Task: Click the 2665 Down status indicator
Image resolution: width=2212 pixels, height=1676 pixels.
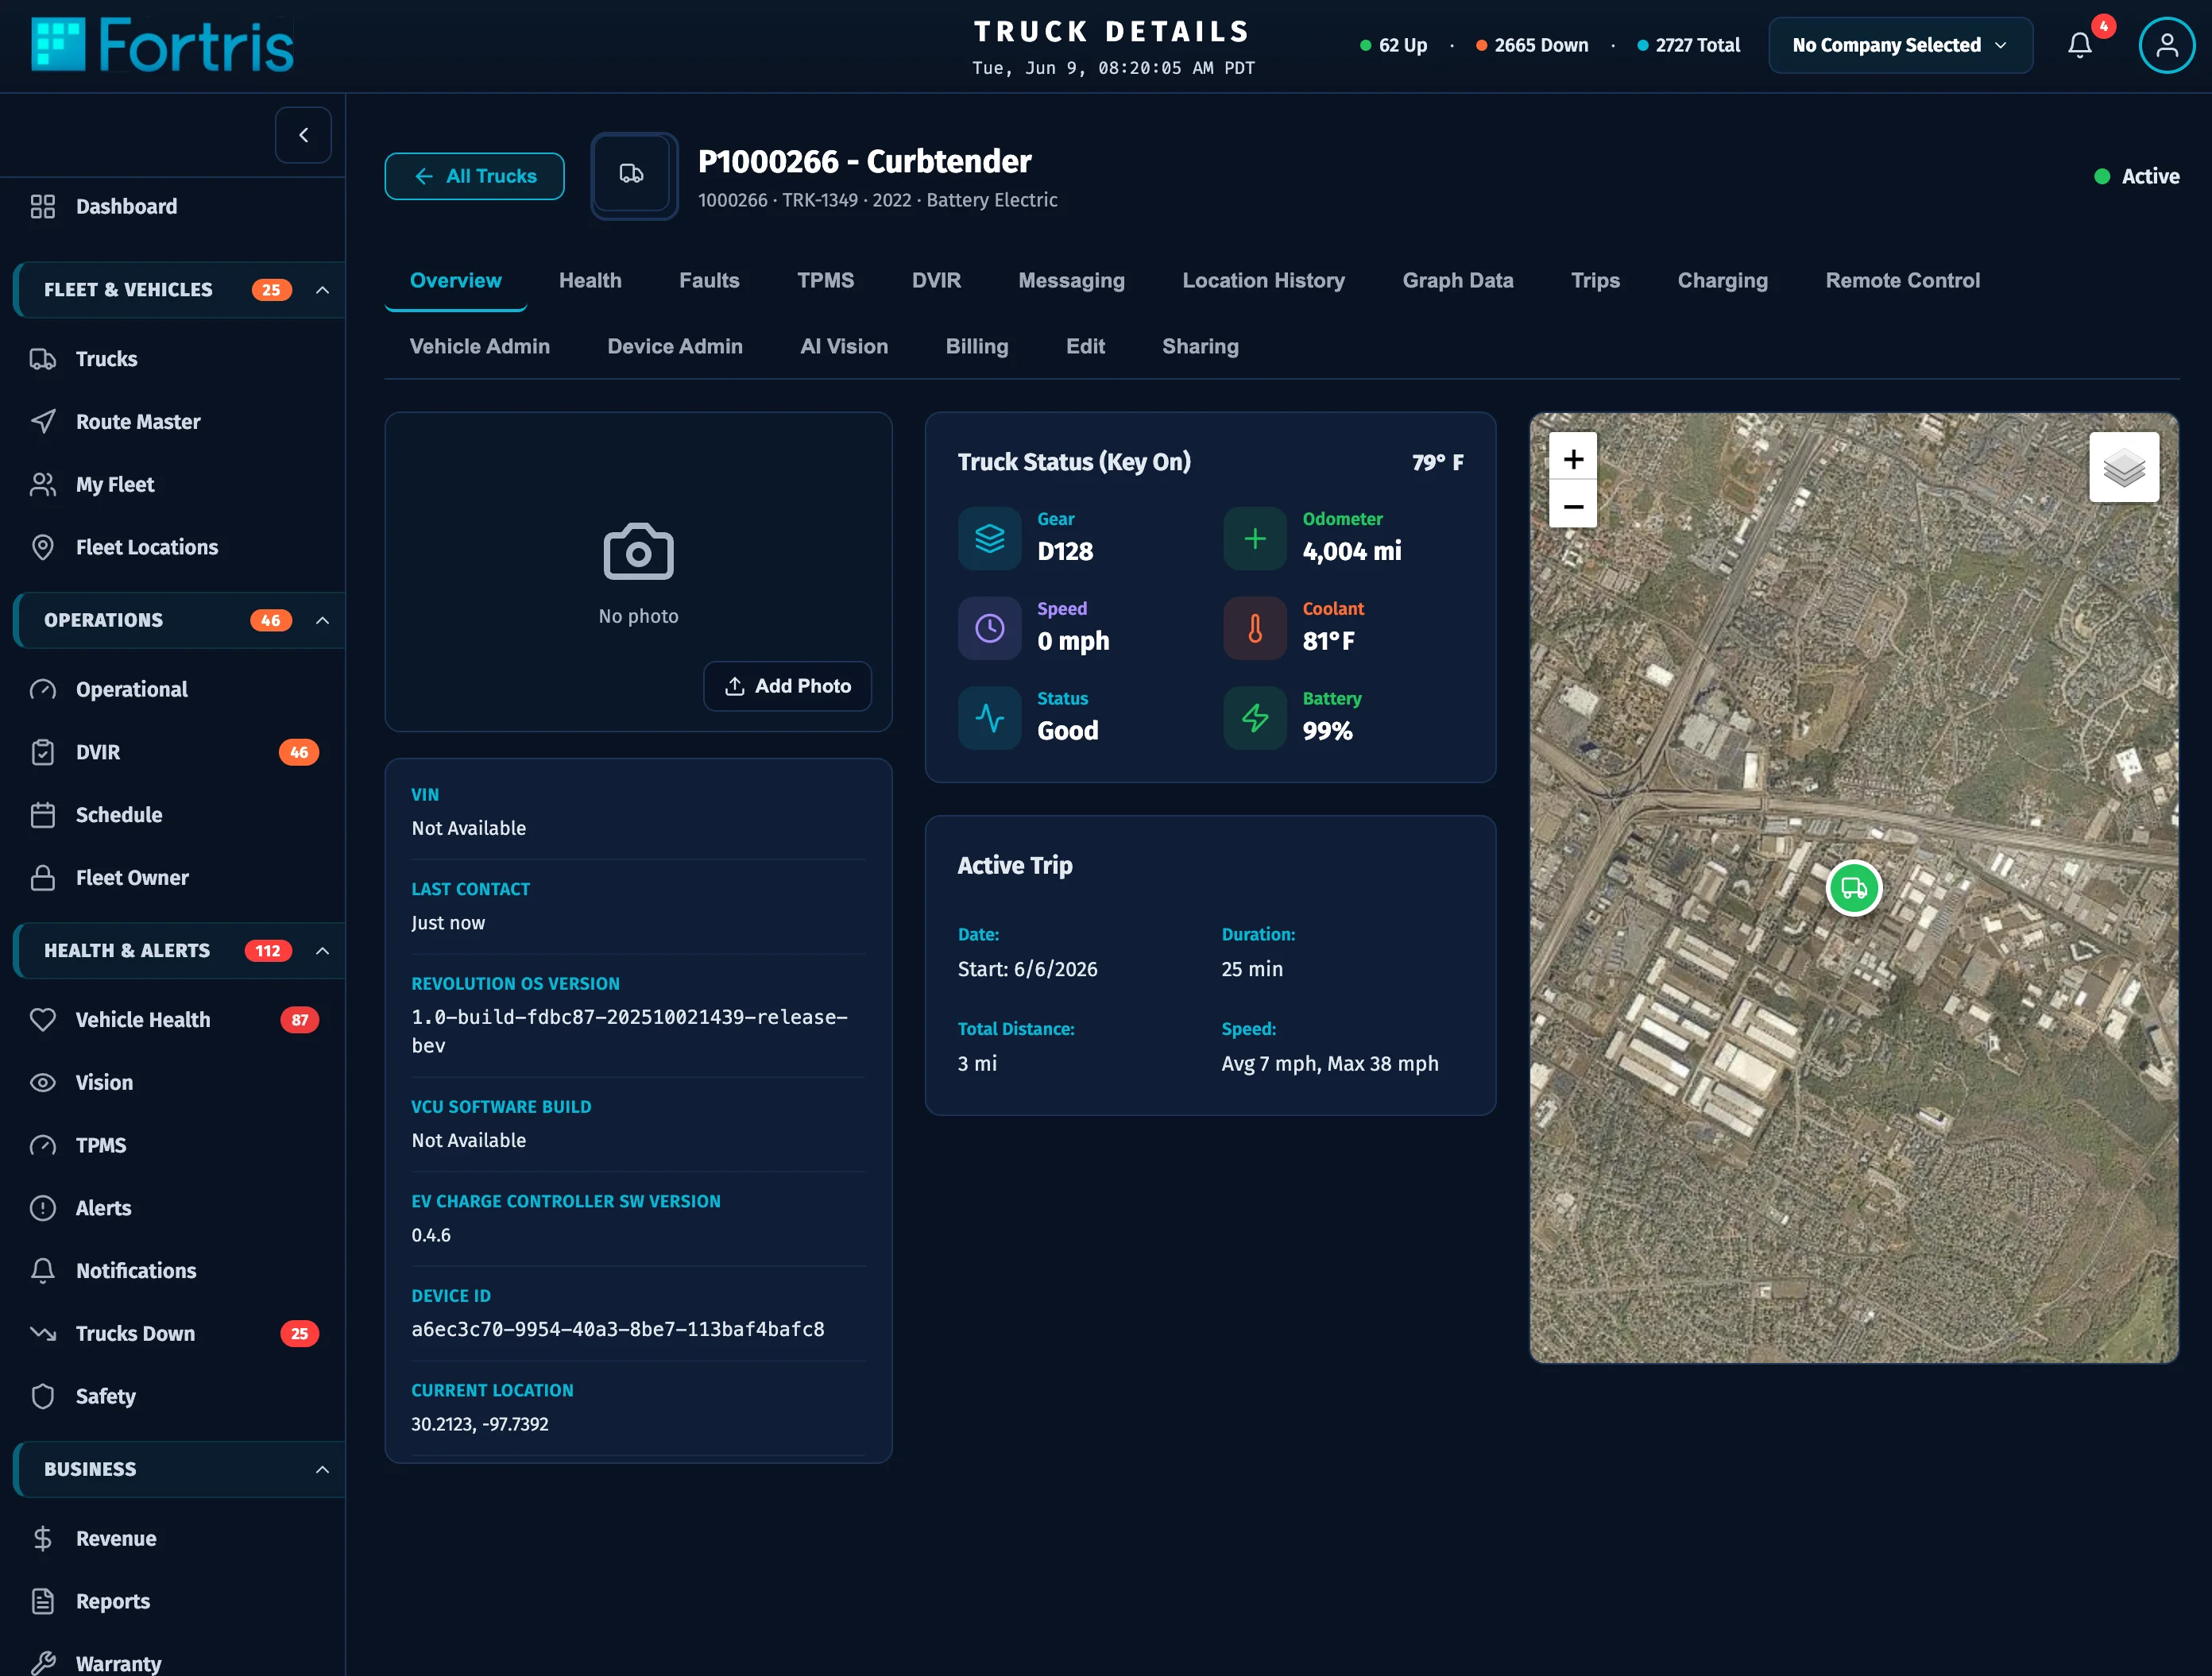Action: (x=1532, y=45)
